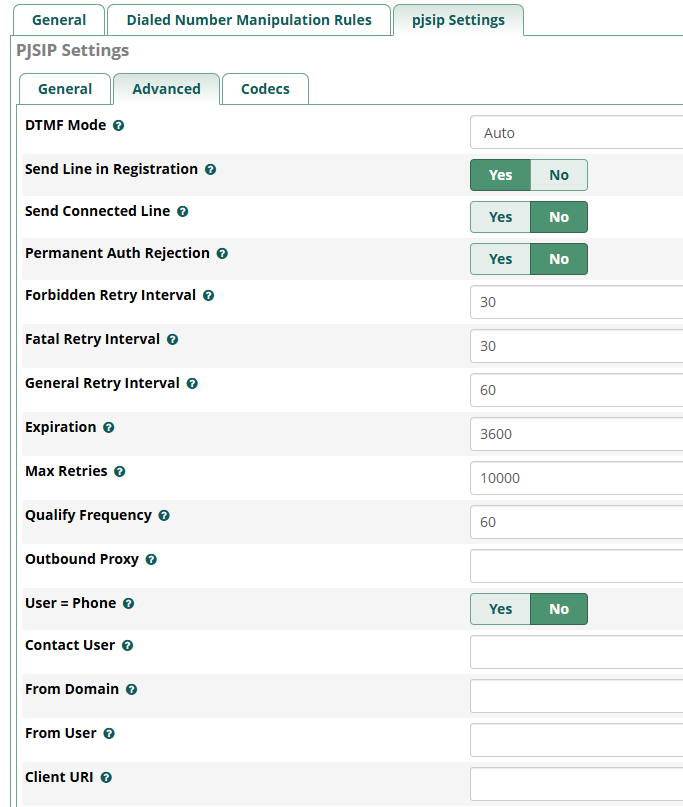683x807 pixels.
Task: Set Permanent Auth Rejection to Yes
Action: tap(500, 259)
